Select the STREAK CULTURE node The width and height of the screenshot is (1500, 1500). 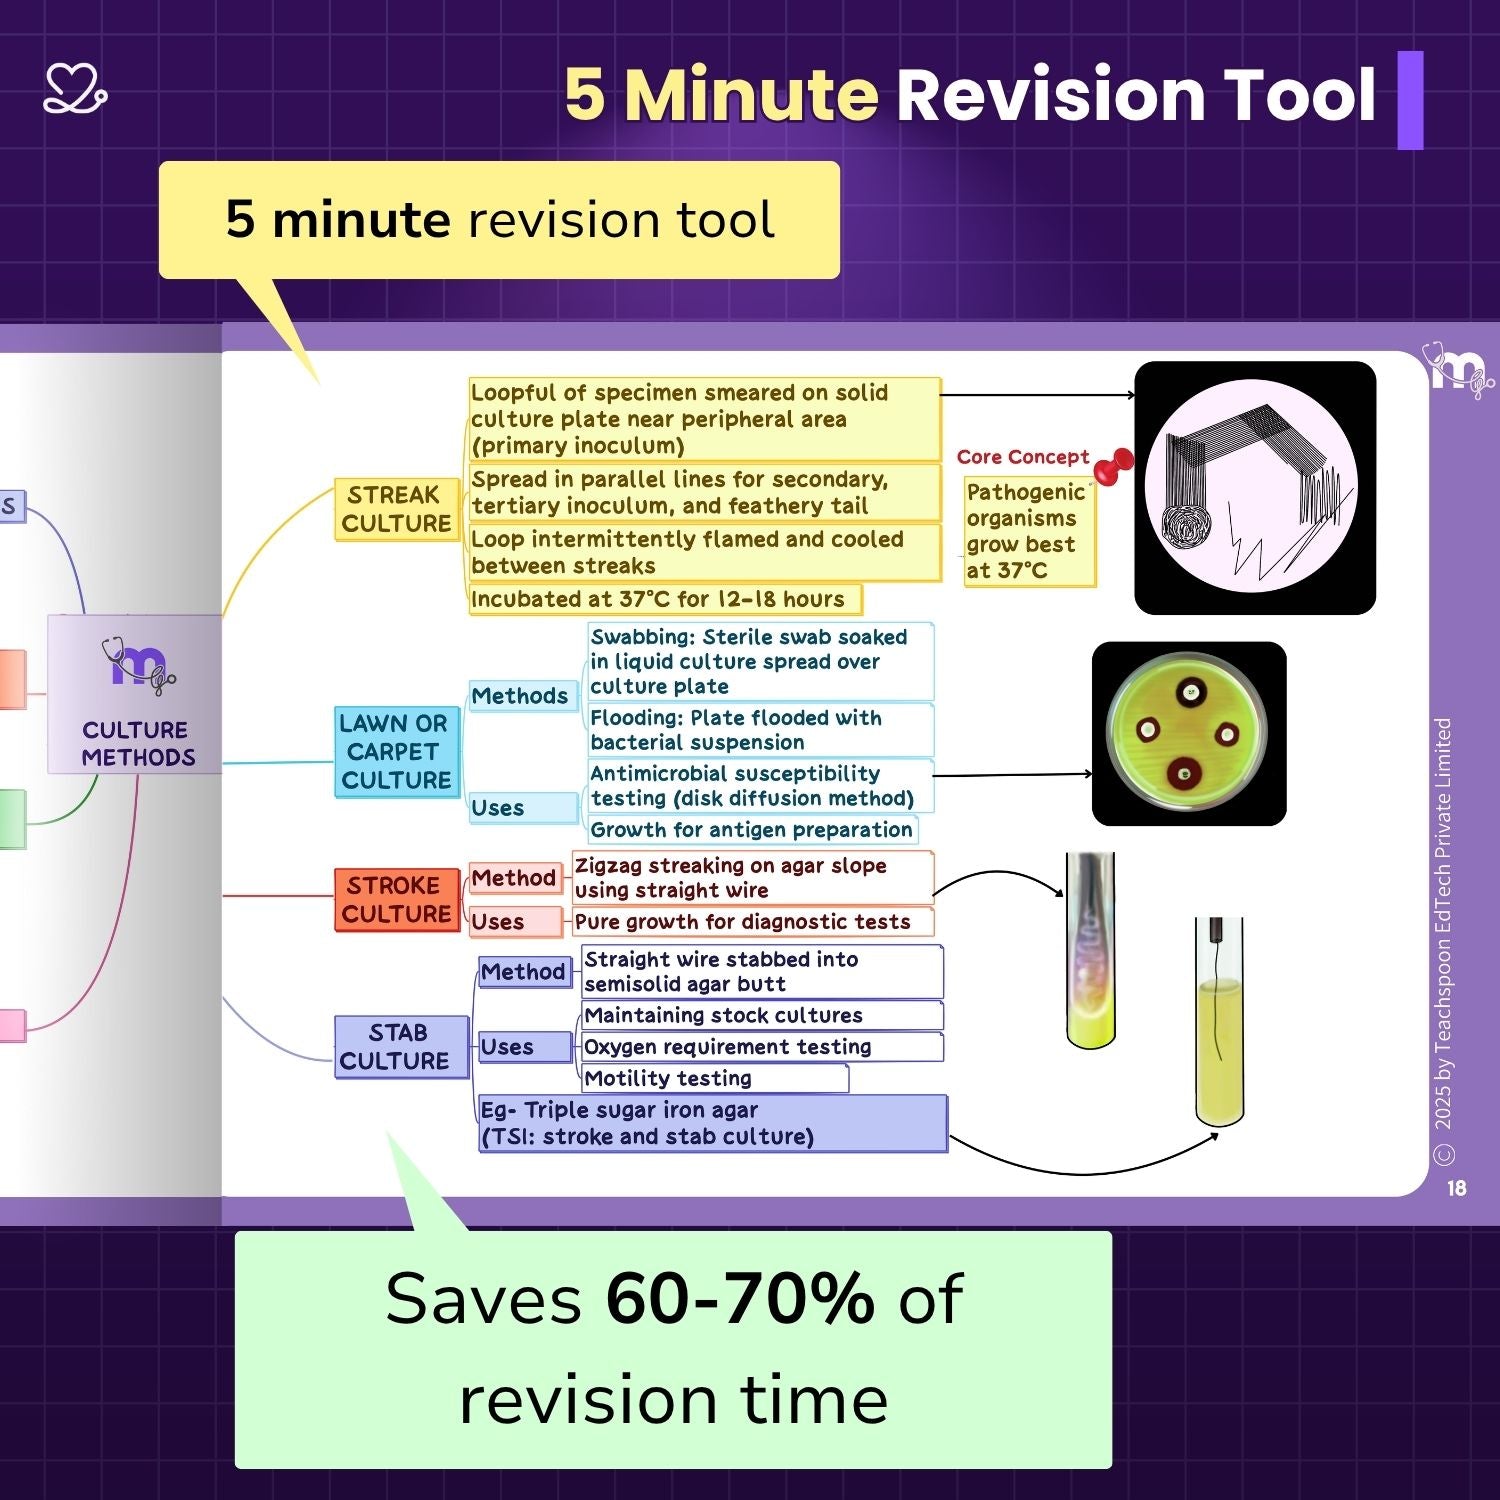[396, 509]
